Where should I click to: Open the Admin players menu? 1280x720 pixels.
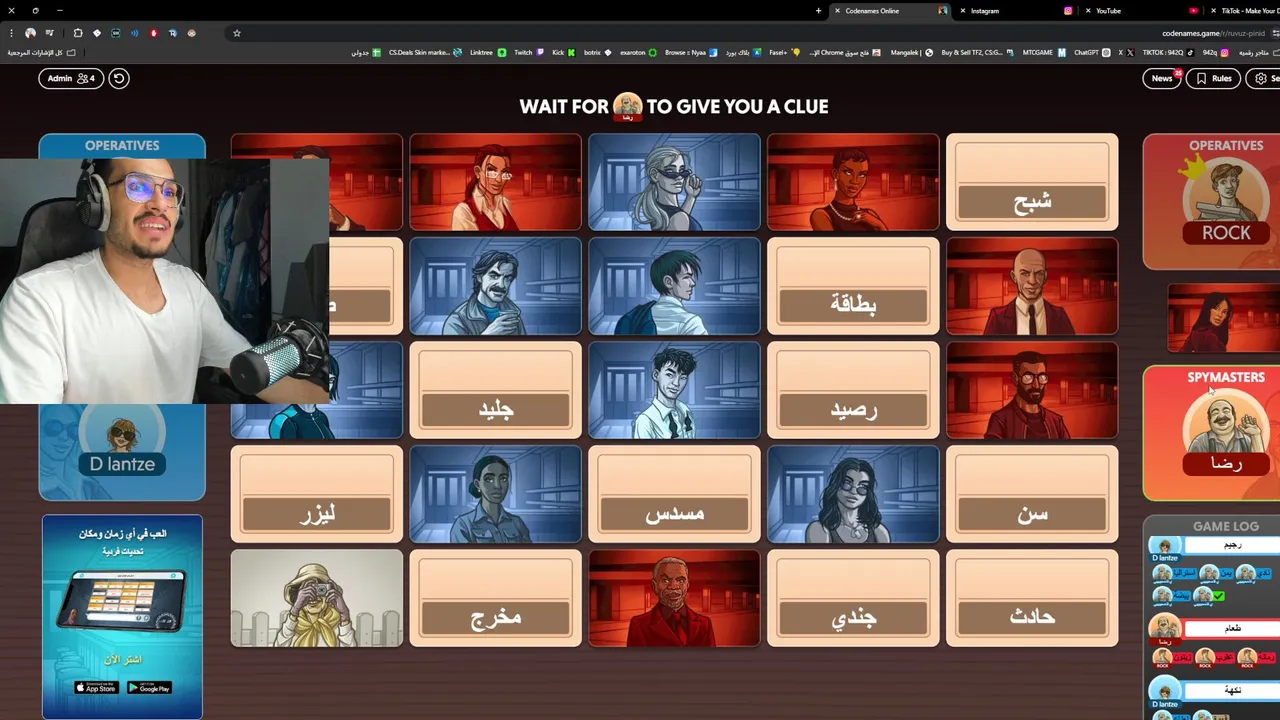pyautogui.click(x=71, y=78)
